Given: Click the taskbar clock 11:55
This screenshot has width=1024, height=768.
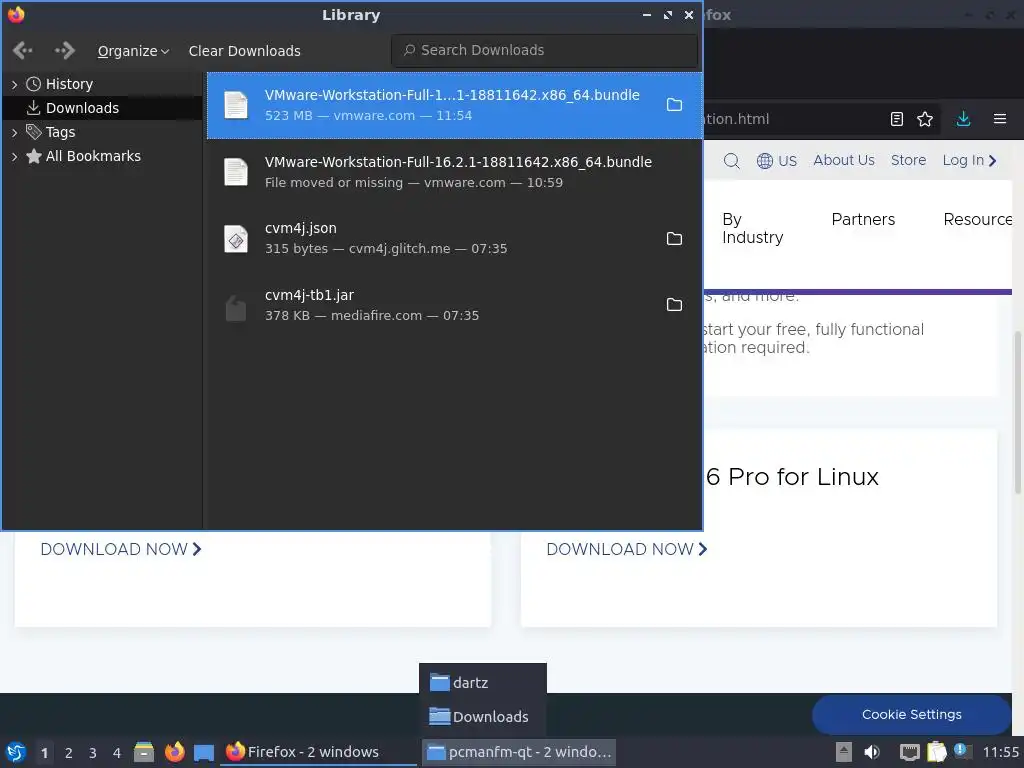Looking at the screenshot, I should pyautogui.click(x=1000, y=752).
